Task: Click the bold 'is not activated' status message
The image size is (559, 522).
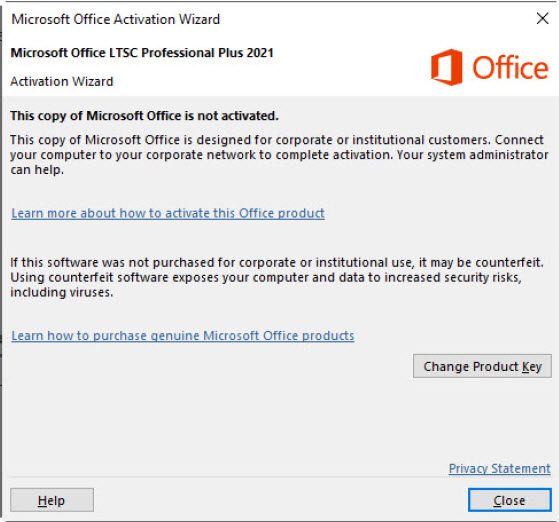Action: pos(144,116)
